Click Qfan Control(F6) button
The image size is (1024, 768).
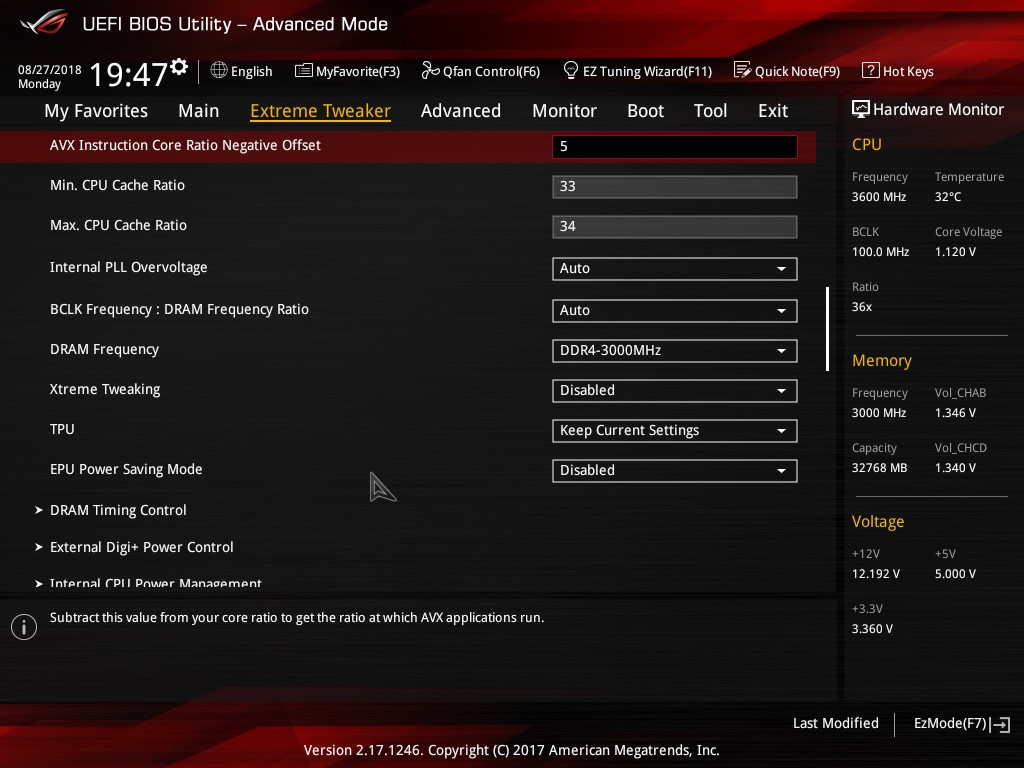coord(481,71)
